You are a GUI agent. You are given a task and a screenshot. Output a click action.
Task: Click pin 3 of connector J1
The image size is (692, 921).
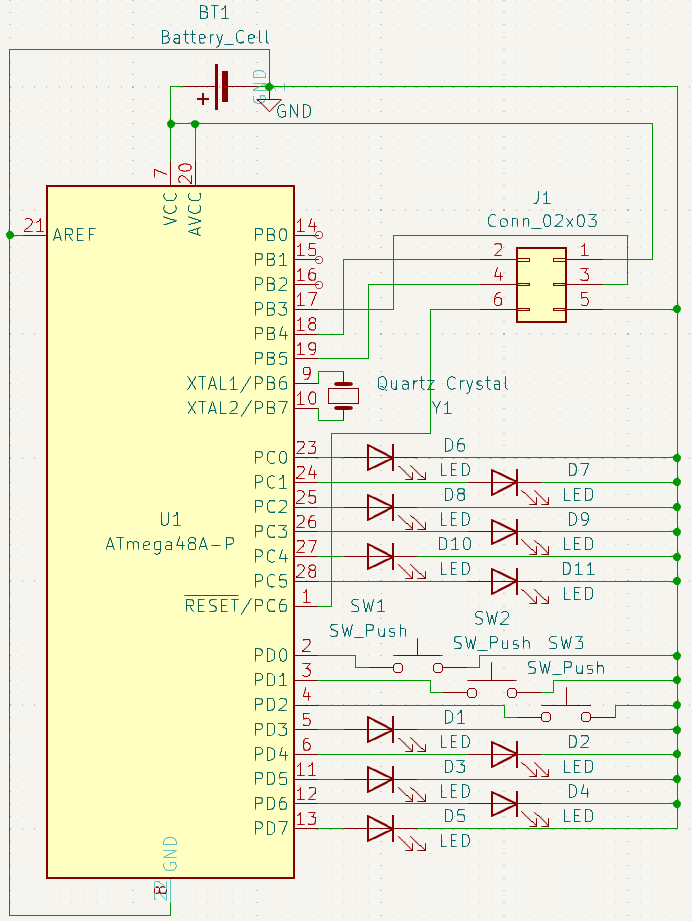click(x=584, y=275)
